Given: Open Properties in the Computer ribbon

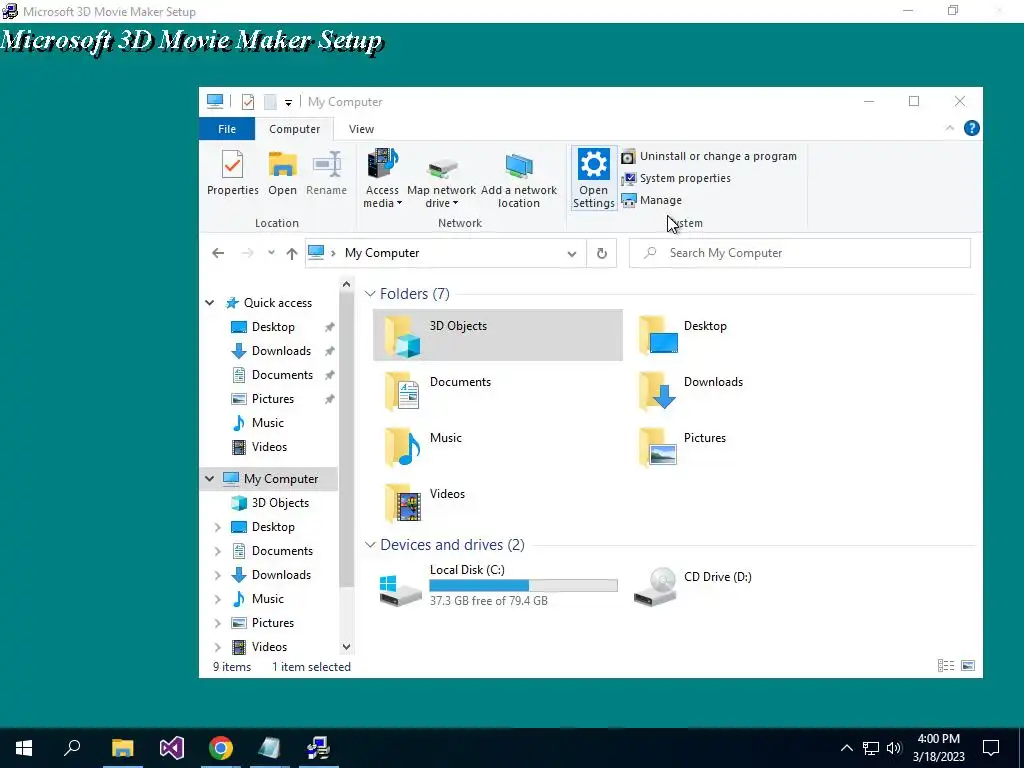Looking at the screenshot, I should pos(232,172).
